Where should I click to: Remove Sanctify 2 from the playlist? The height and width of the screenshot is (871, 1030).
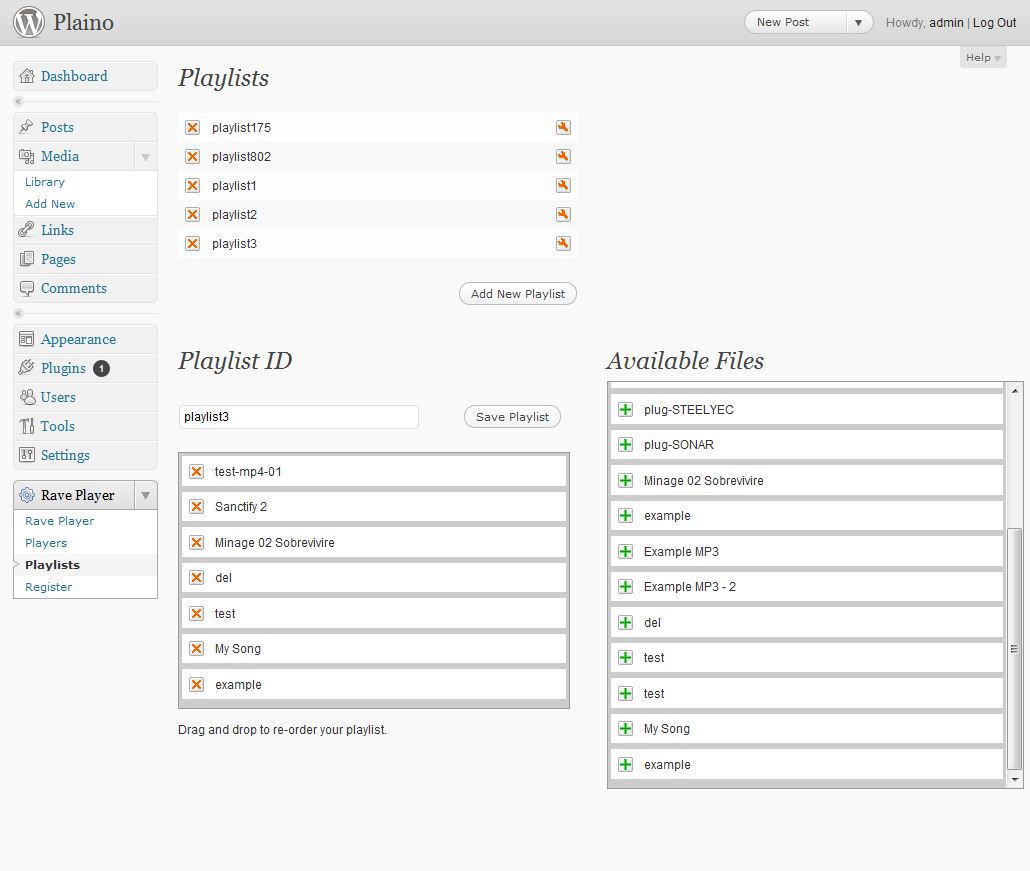(x=196, y=506)
